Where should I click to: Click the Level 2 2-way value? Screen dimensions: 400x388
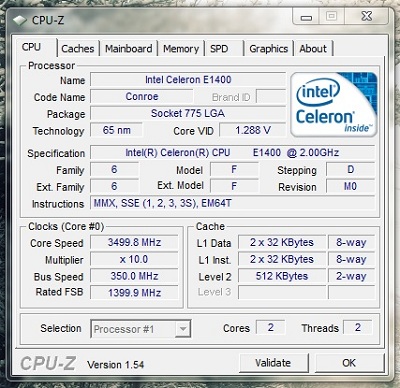pos(351,276)
